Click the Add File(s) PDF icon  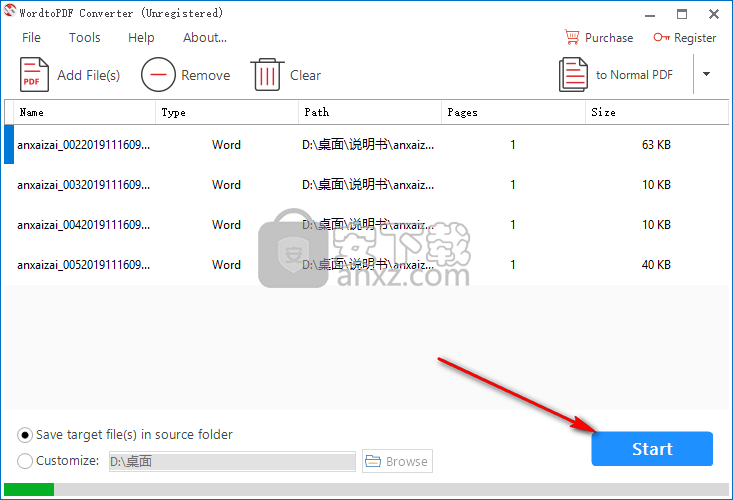(34, 74)
